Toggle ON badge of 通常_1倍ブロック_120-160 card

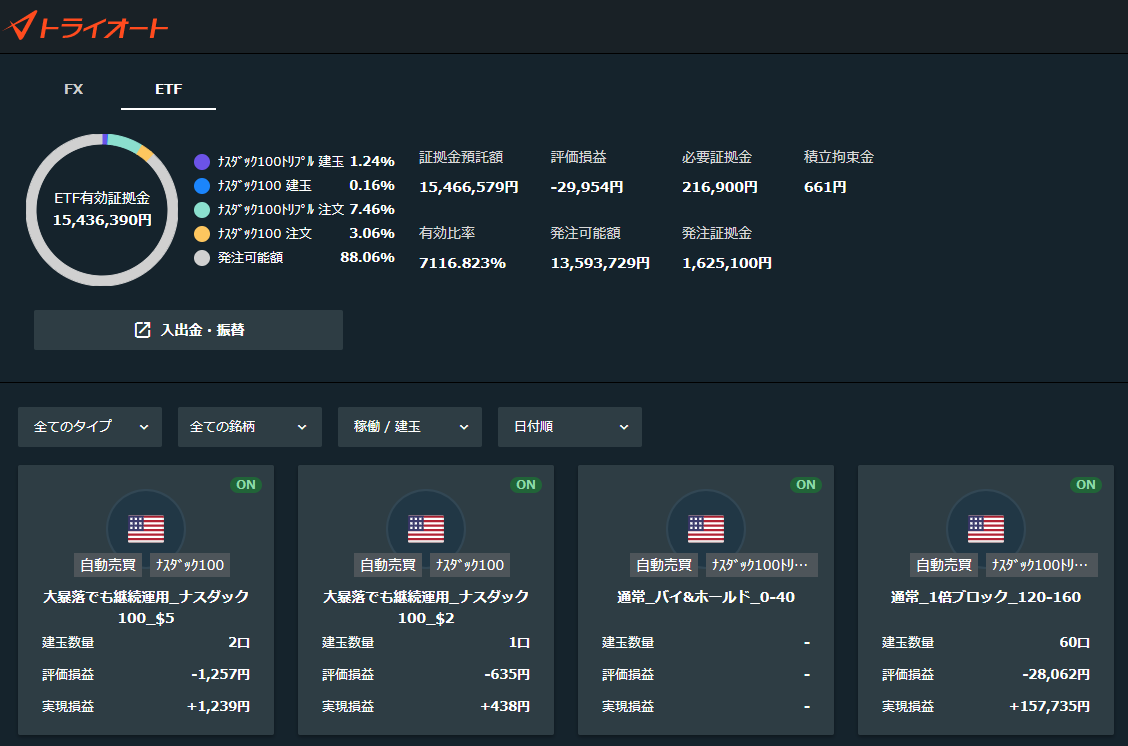[x=1086, y=485]
